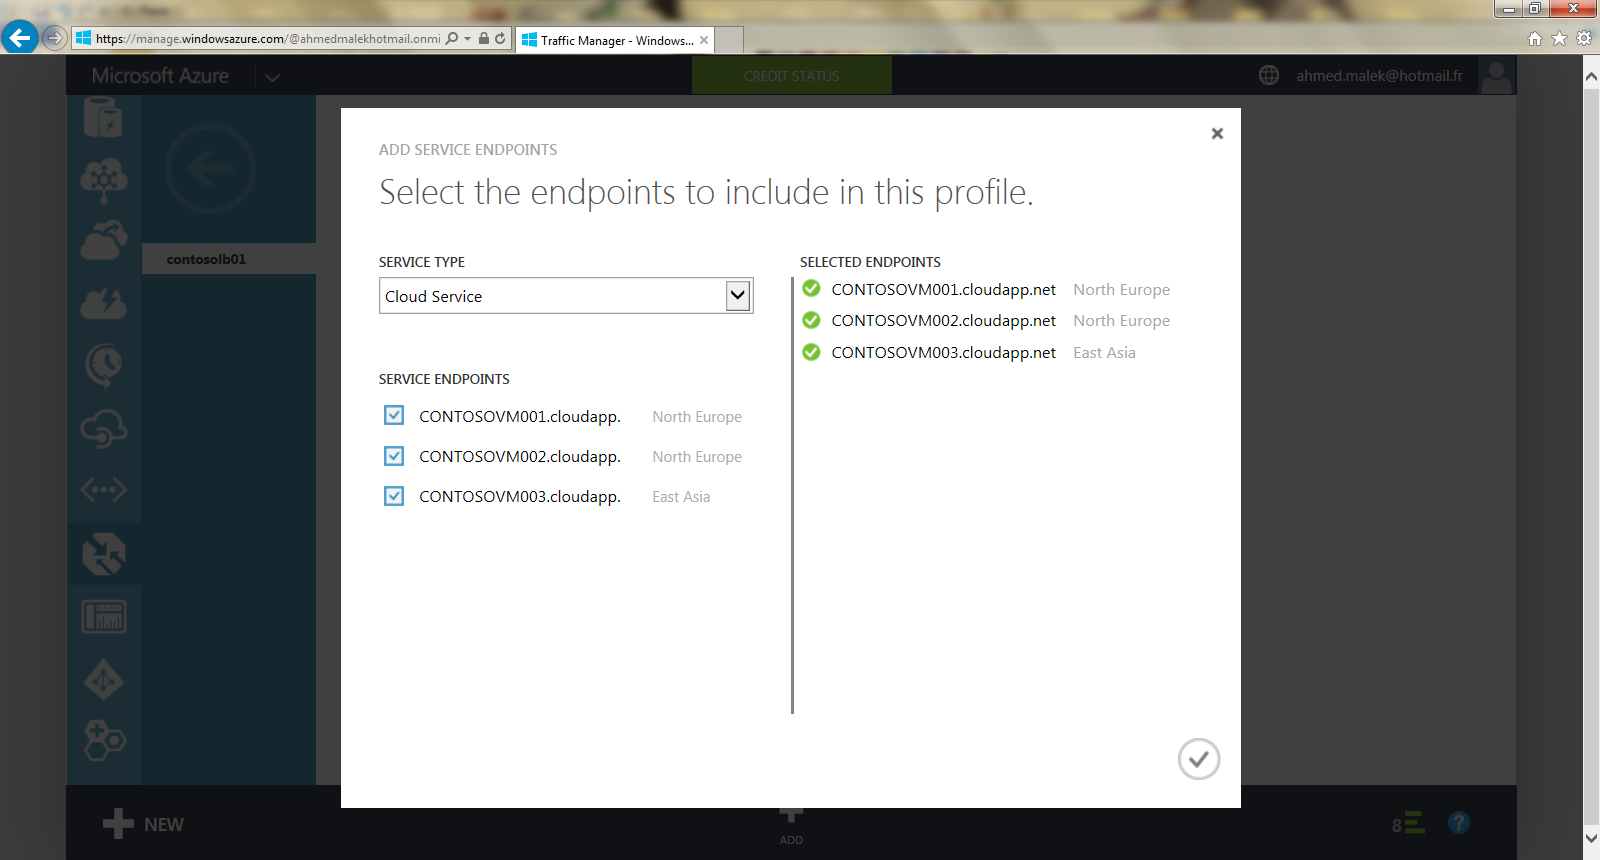Open the browser Tools gear icon
Image resolution: width=1600 pixels, height=860 pixels.
(x=1584, y=38)
